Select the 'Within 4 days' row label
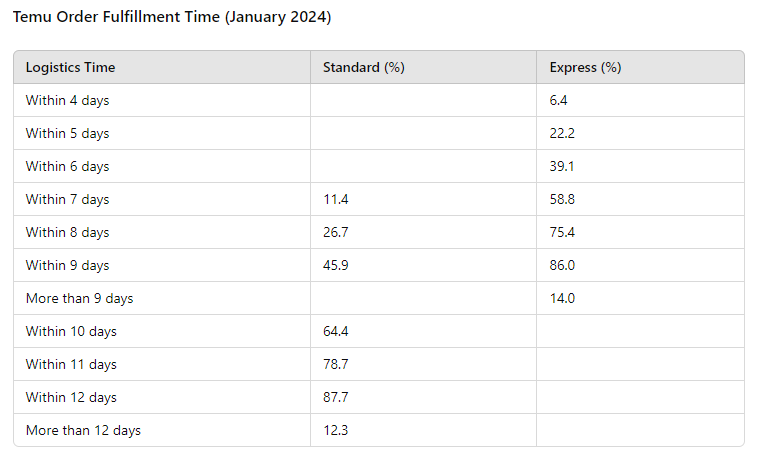Screen dimensions: 770x464 click(x=67, y=101)
